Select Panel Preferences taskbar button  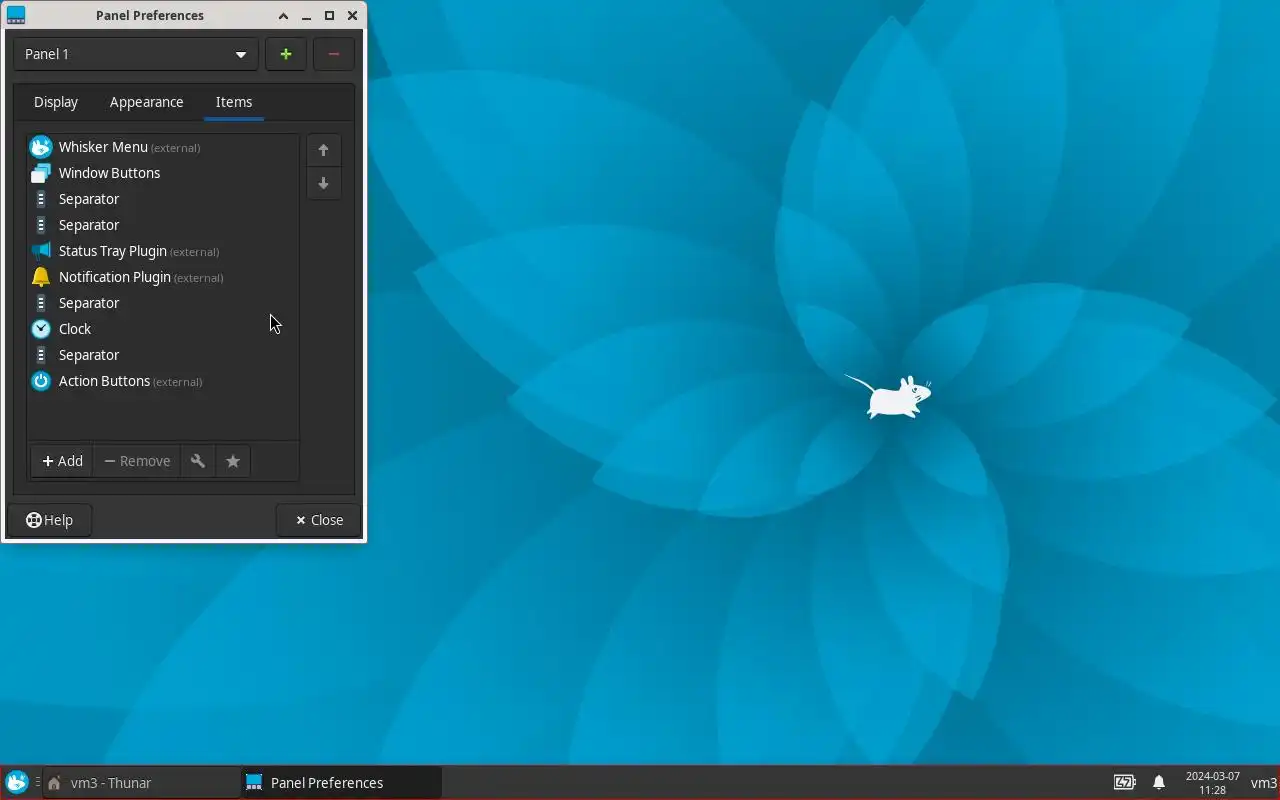[x=341, y=783]
